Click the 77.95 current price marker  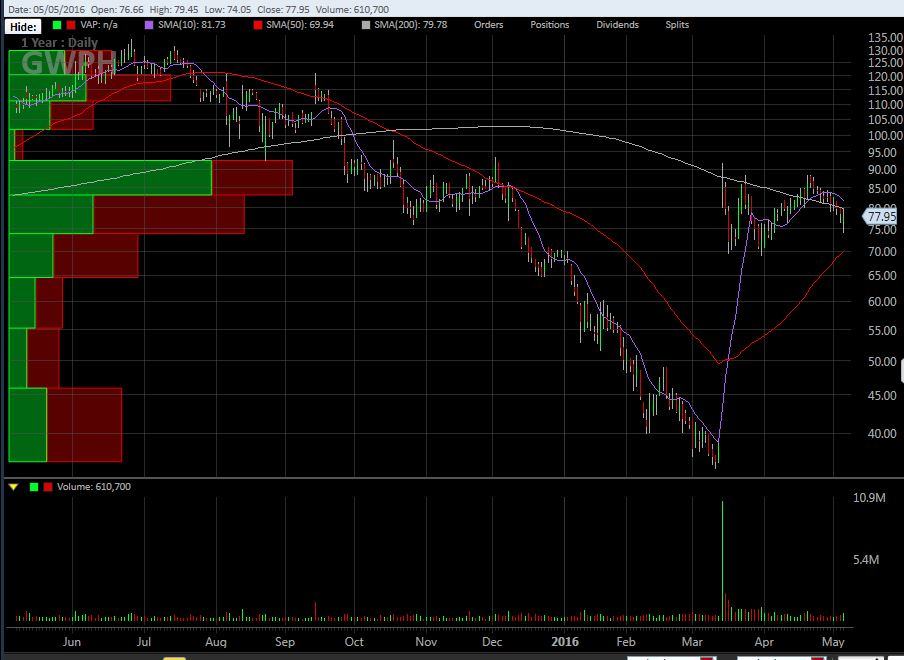(x=881, y=216)
